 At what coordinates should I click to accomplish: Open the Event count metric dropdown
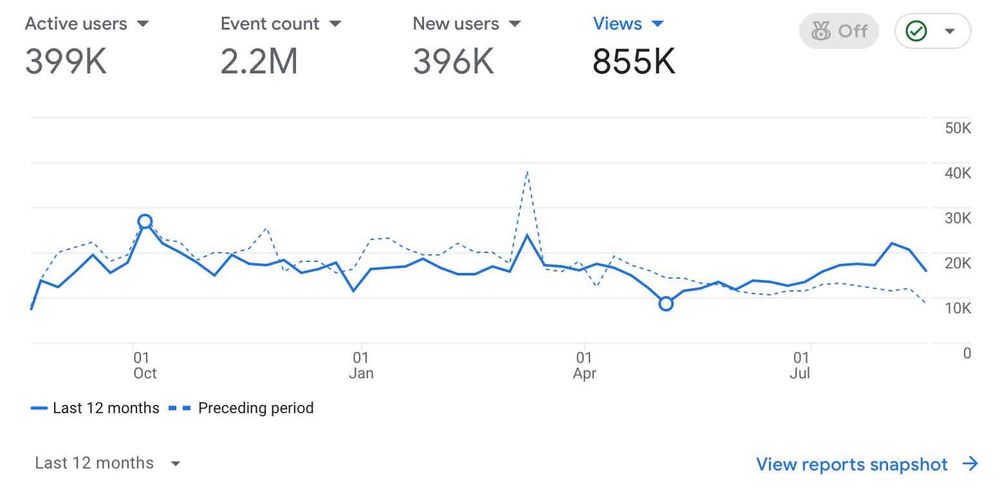pos(335,23)
